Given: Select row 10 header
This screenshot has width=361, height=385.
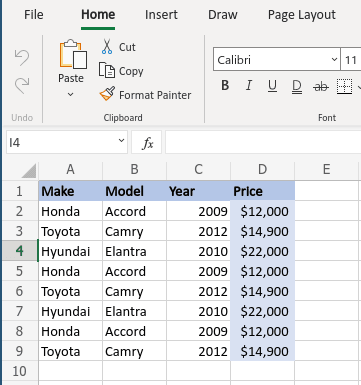Looking at the screenshot, I should point(20,371).
